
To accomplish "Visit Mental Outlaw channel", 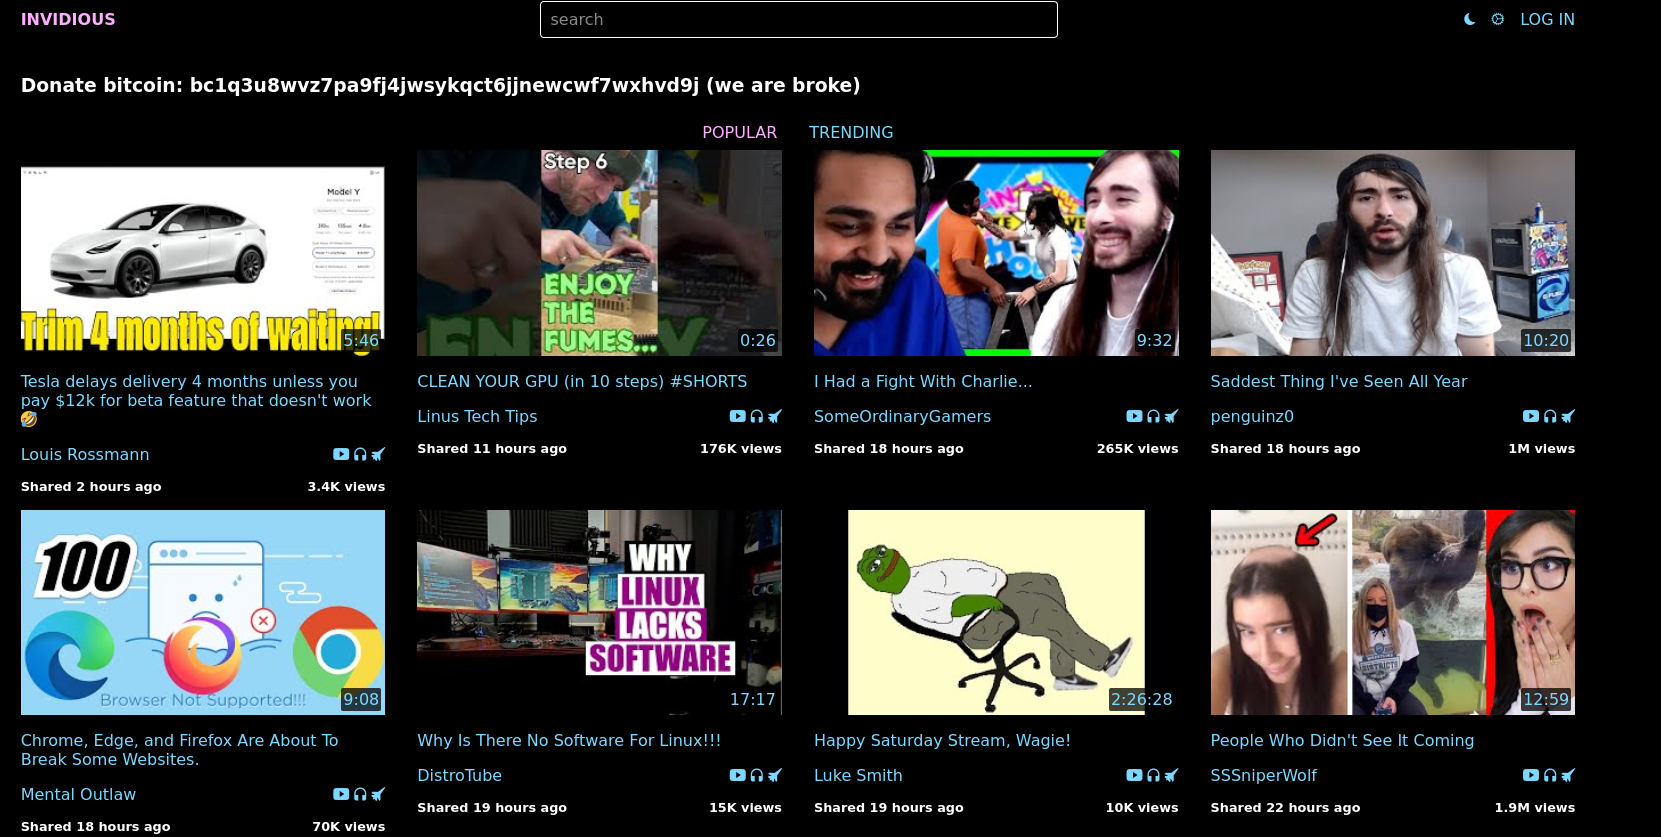I will point(78,794).
